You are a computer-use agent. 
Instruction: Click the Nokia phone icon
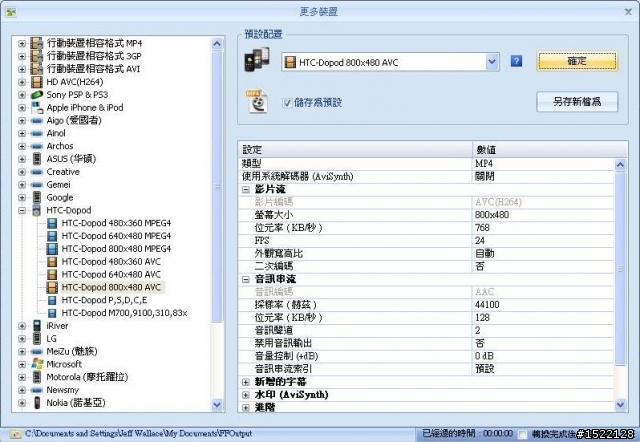[x=37, y=403]
